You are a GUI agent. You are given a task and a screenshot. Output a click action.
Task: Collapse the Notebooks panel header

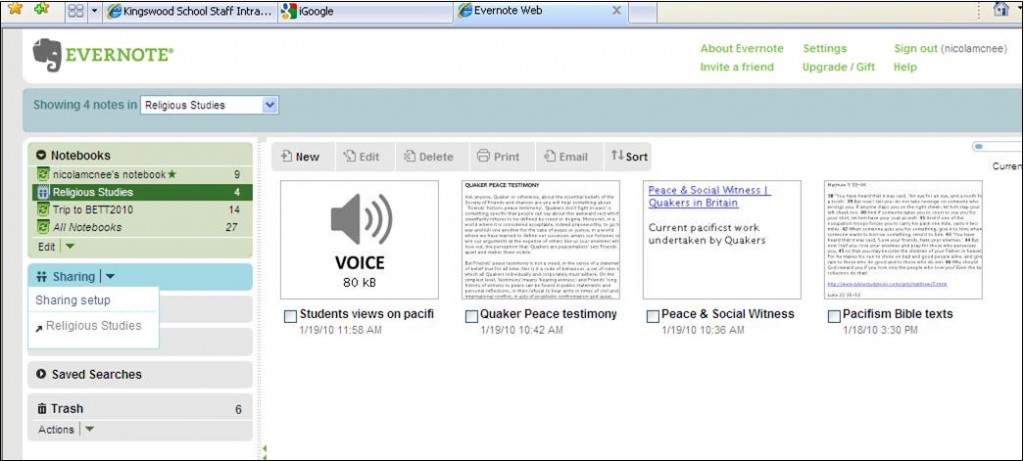coord(140,155)
